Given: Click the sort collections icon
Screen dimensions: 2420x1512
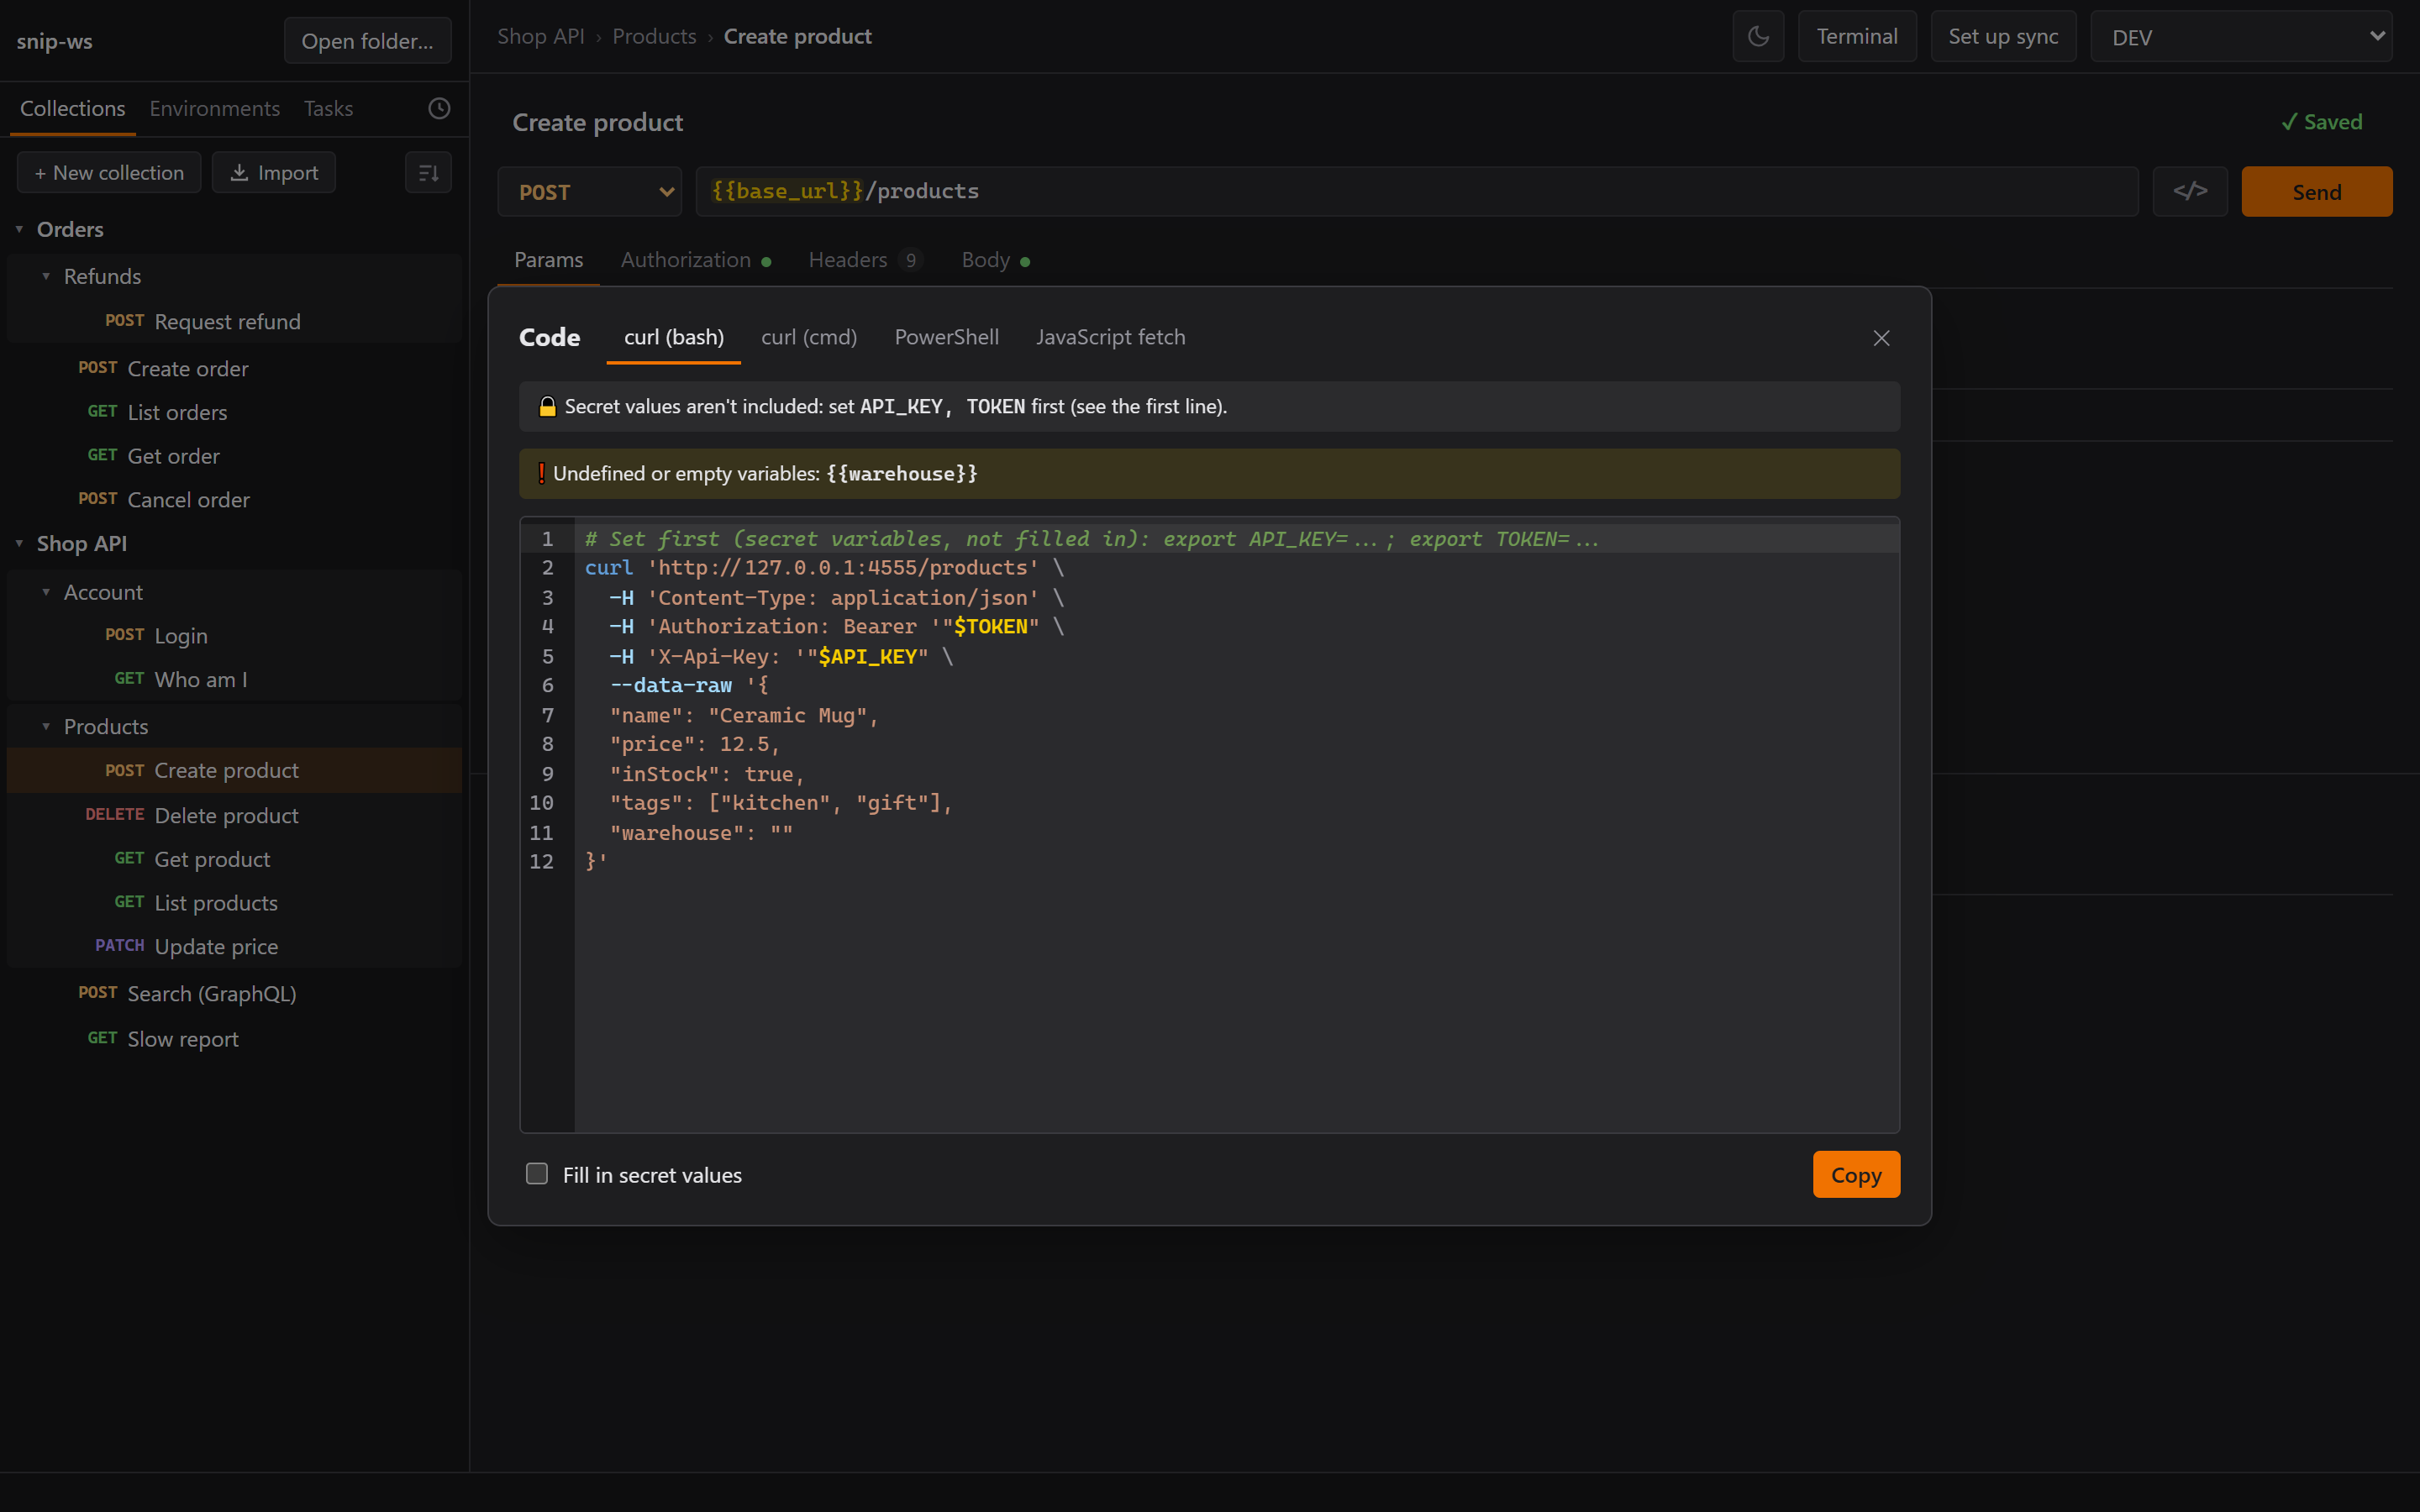Looking at the screenshot, I should pos(428,172).
